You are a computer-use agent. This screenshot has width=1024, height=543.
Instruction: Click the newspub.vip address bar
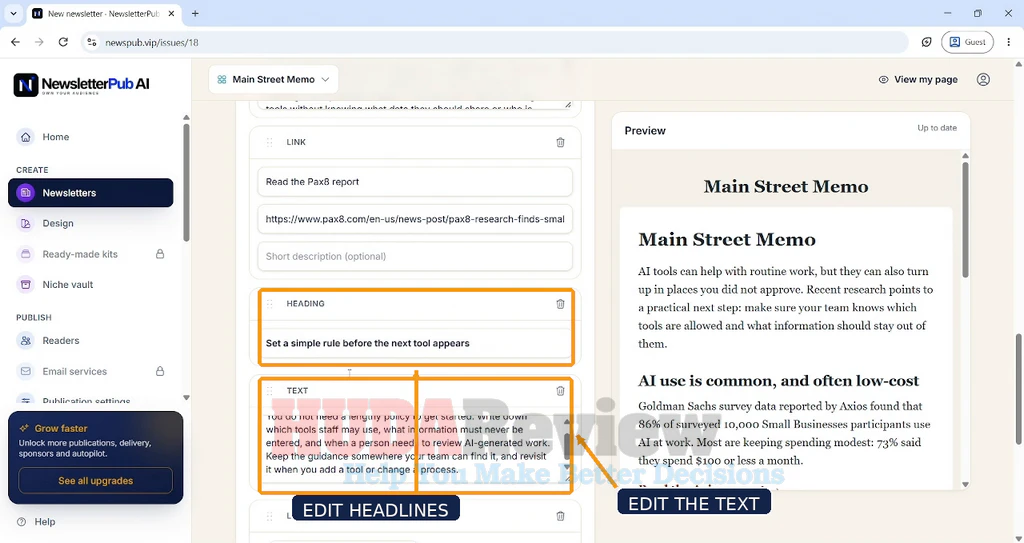[x=496, y=42]
